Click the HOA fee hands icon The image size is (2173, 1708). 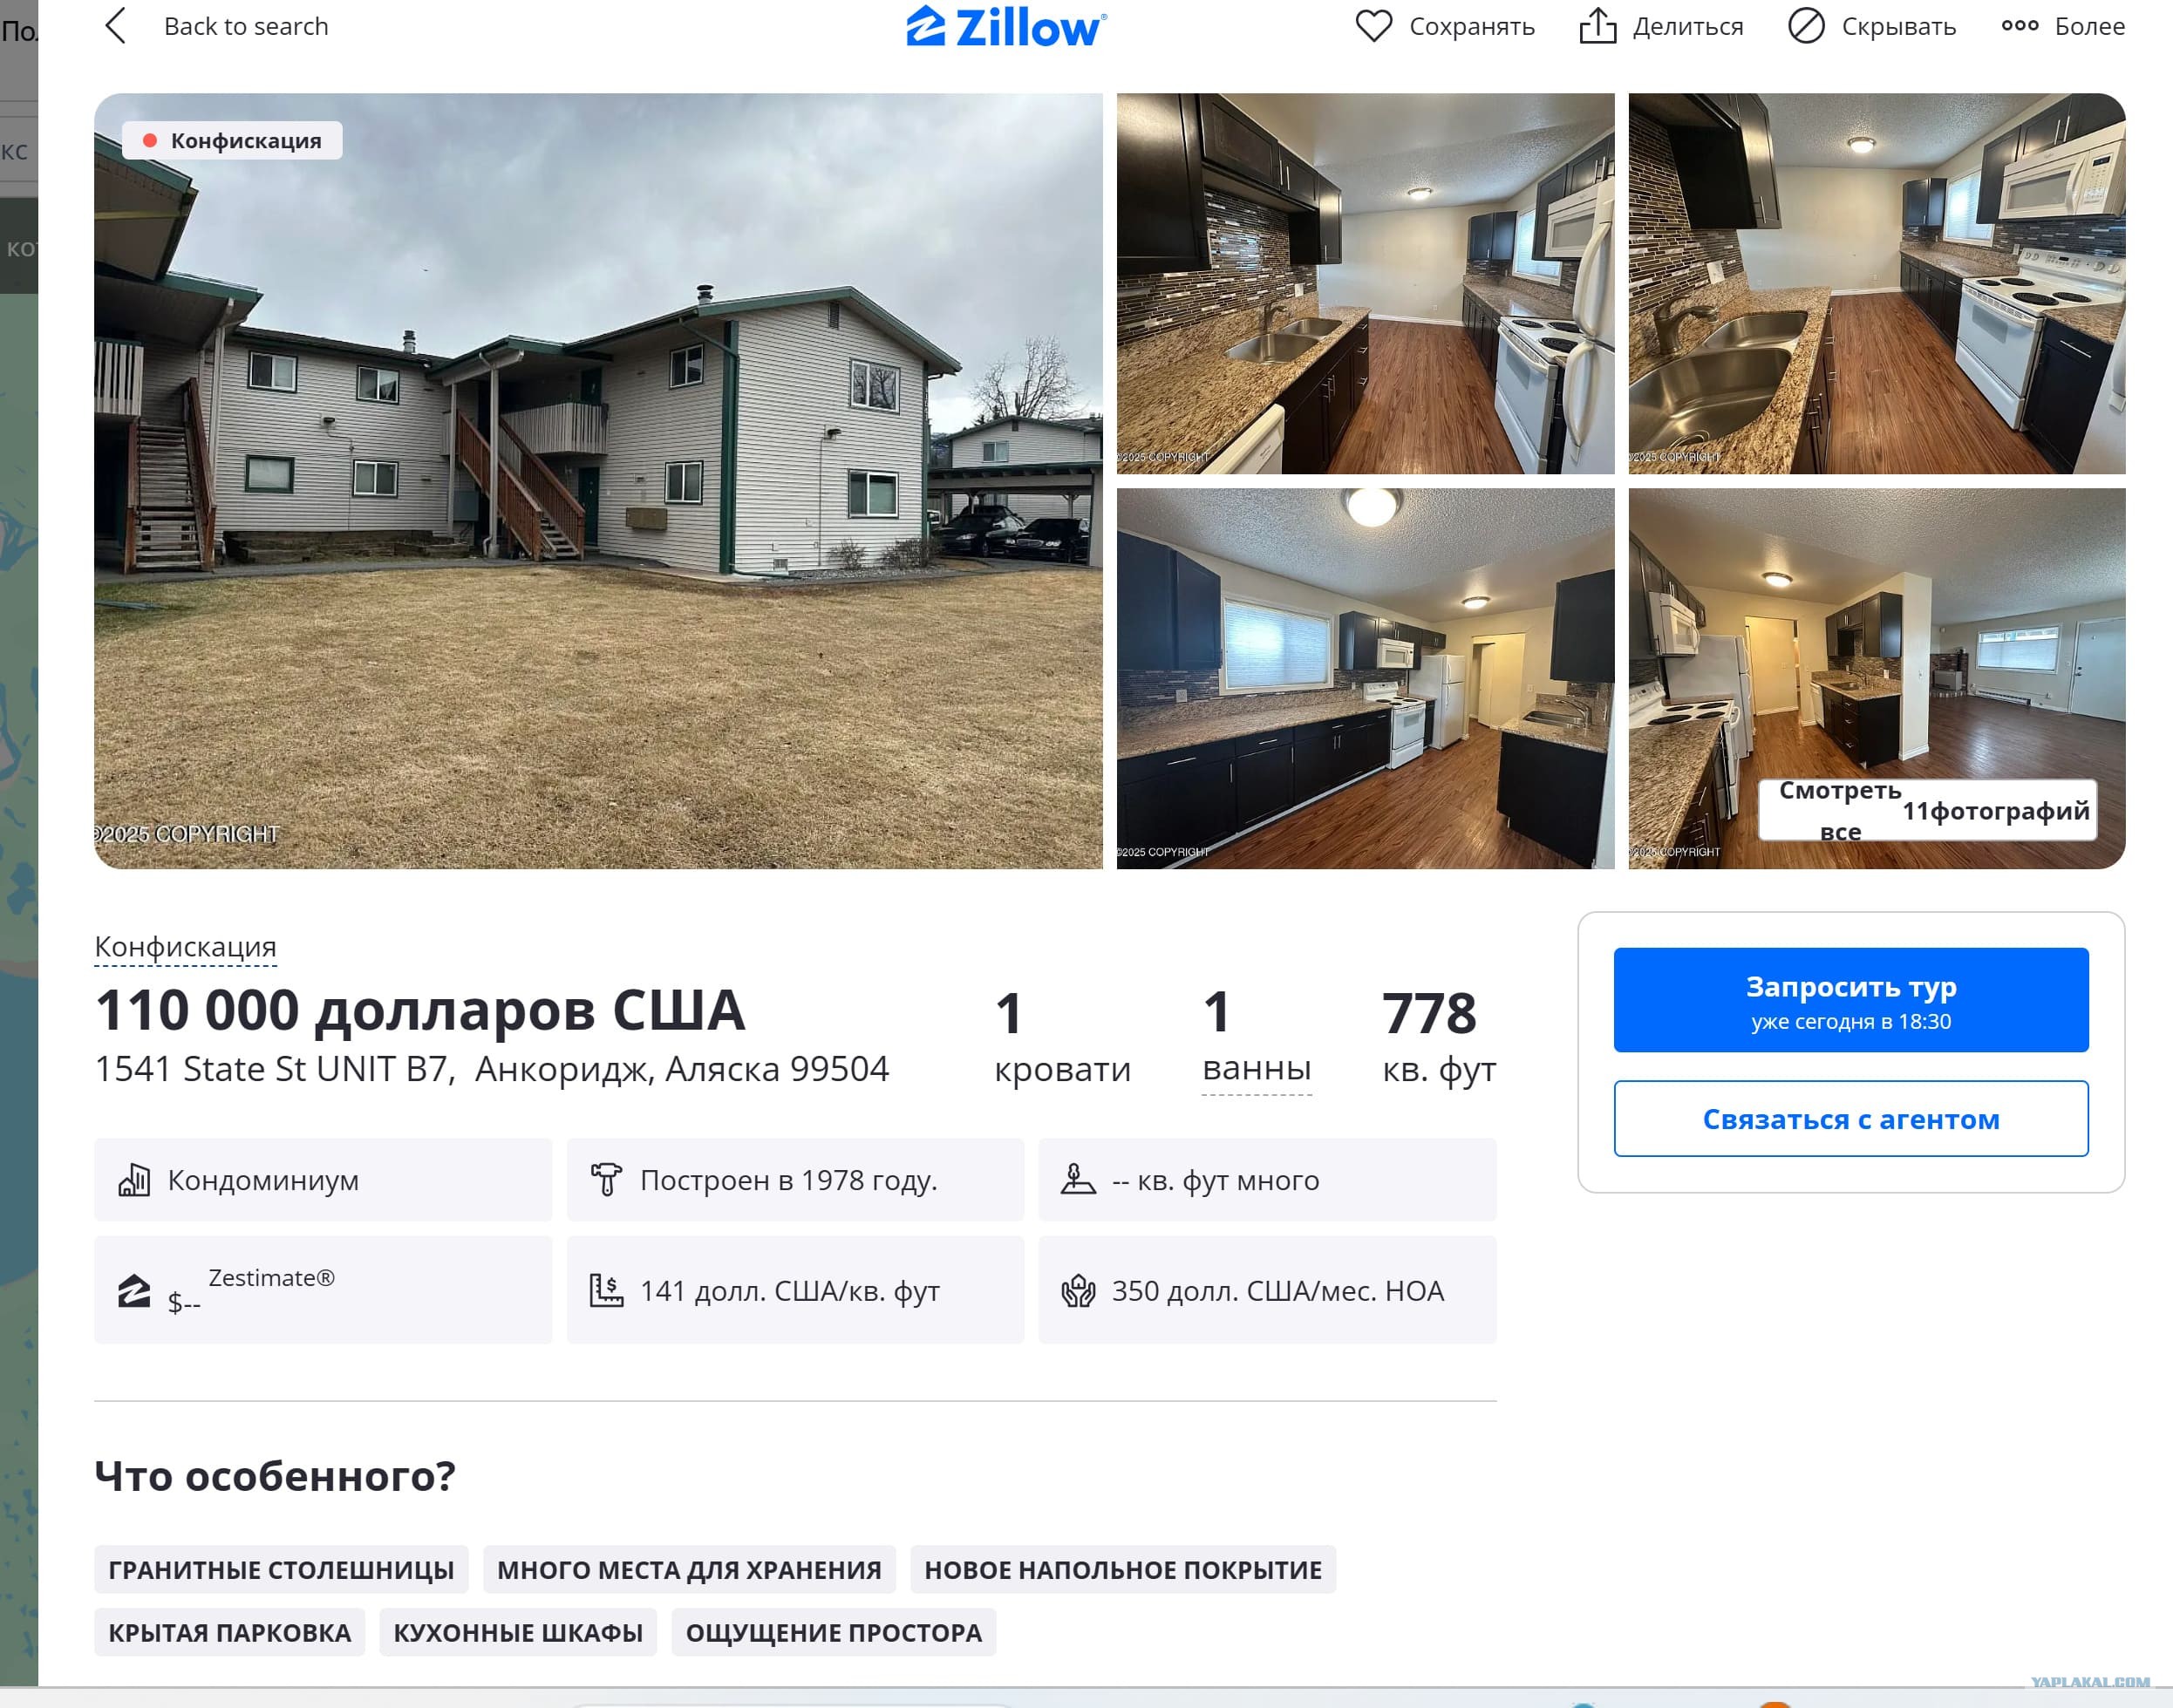point(1078,1291)
